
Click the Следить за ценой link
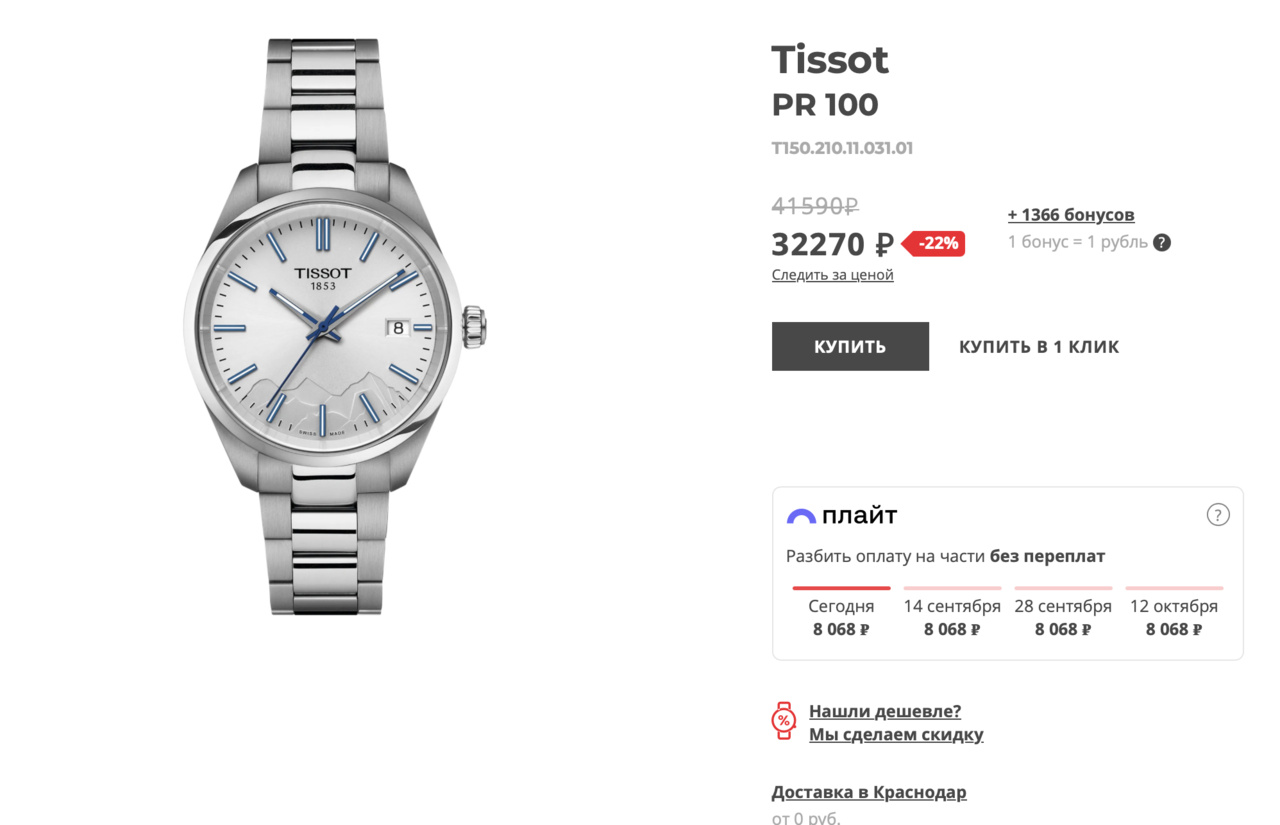tap(832, 275)
